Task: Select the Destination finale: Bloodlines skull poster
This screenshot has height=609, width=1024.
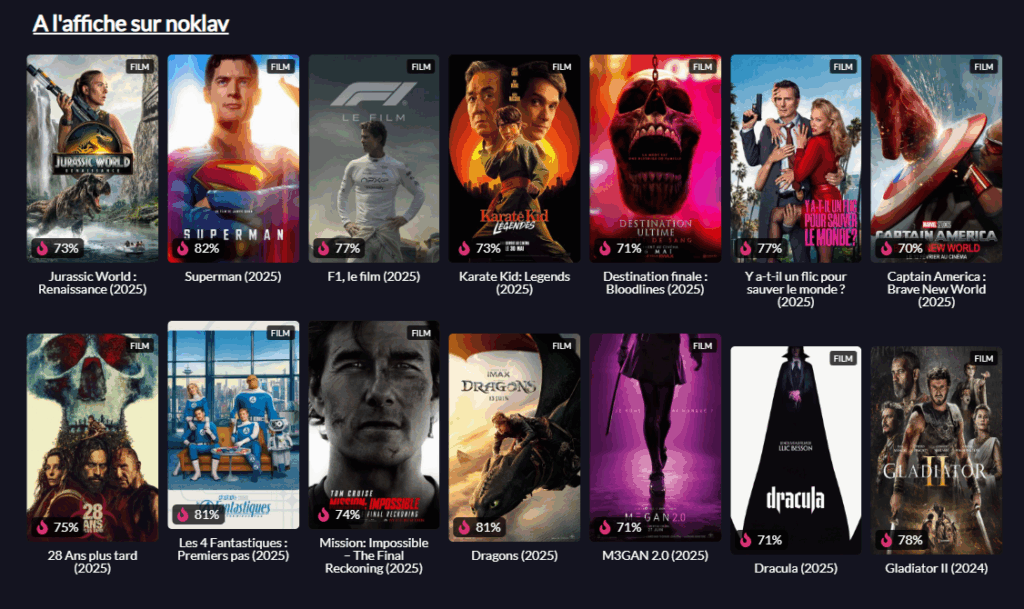Action: (655, 159)
